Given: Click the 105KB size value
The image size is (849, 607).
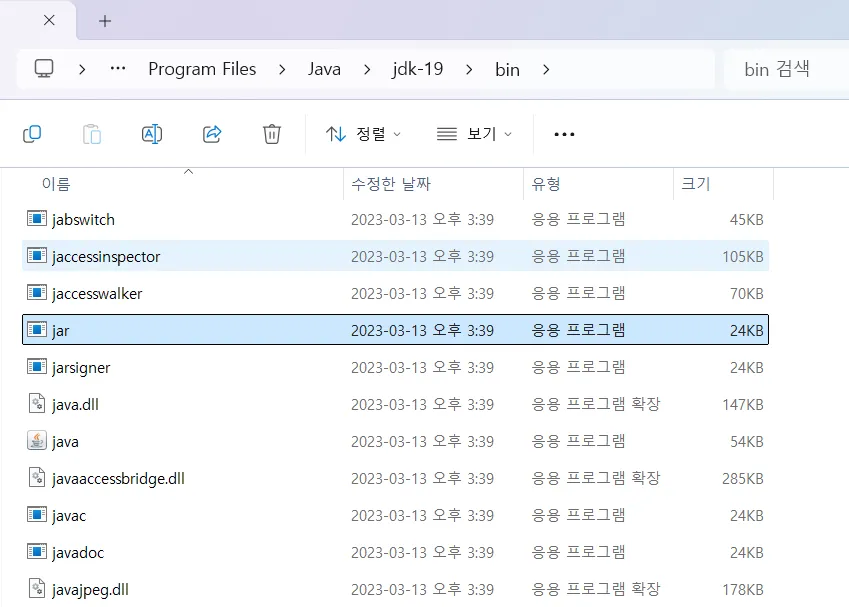Looking at the screenshot, I should point(743,256).
